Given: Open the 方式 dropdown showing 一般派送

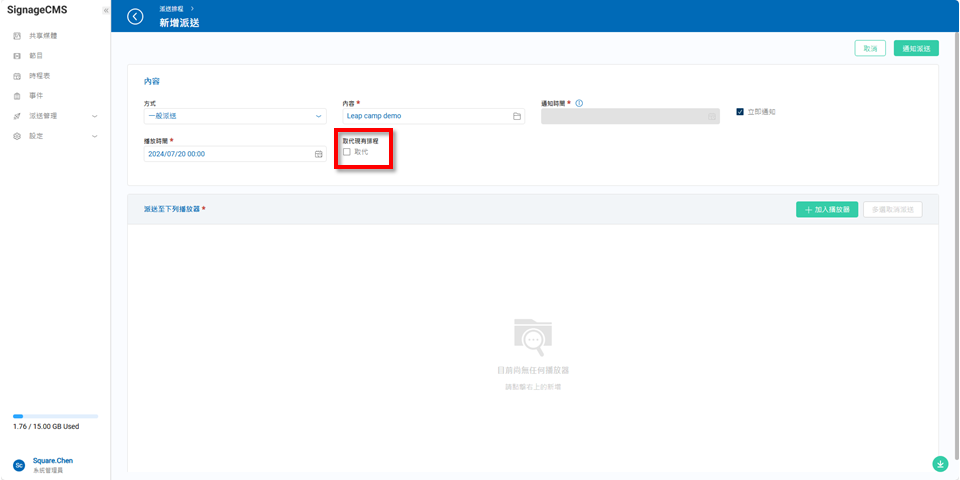Looking at the screenshot, I should coord(235,116).
